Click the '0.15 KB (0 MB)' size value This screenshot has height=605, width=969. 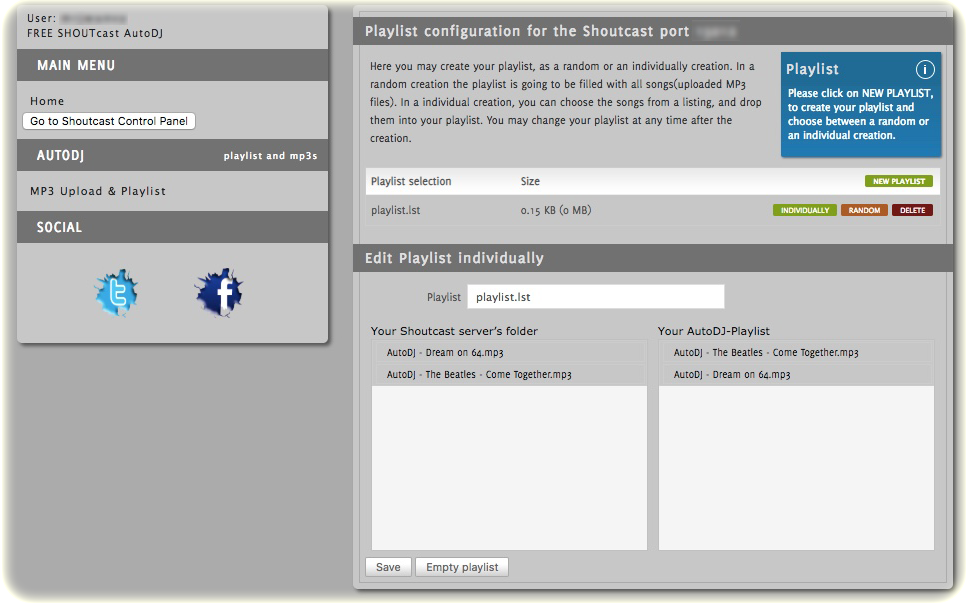point(556,210)
